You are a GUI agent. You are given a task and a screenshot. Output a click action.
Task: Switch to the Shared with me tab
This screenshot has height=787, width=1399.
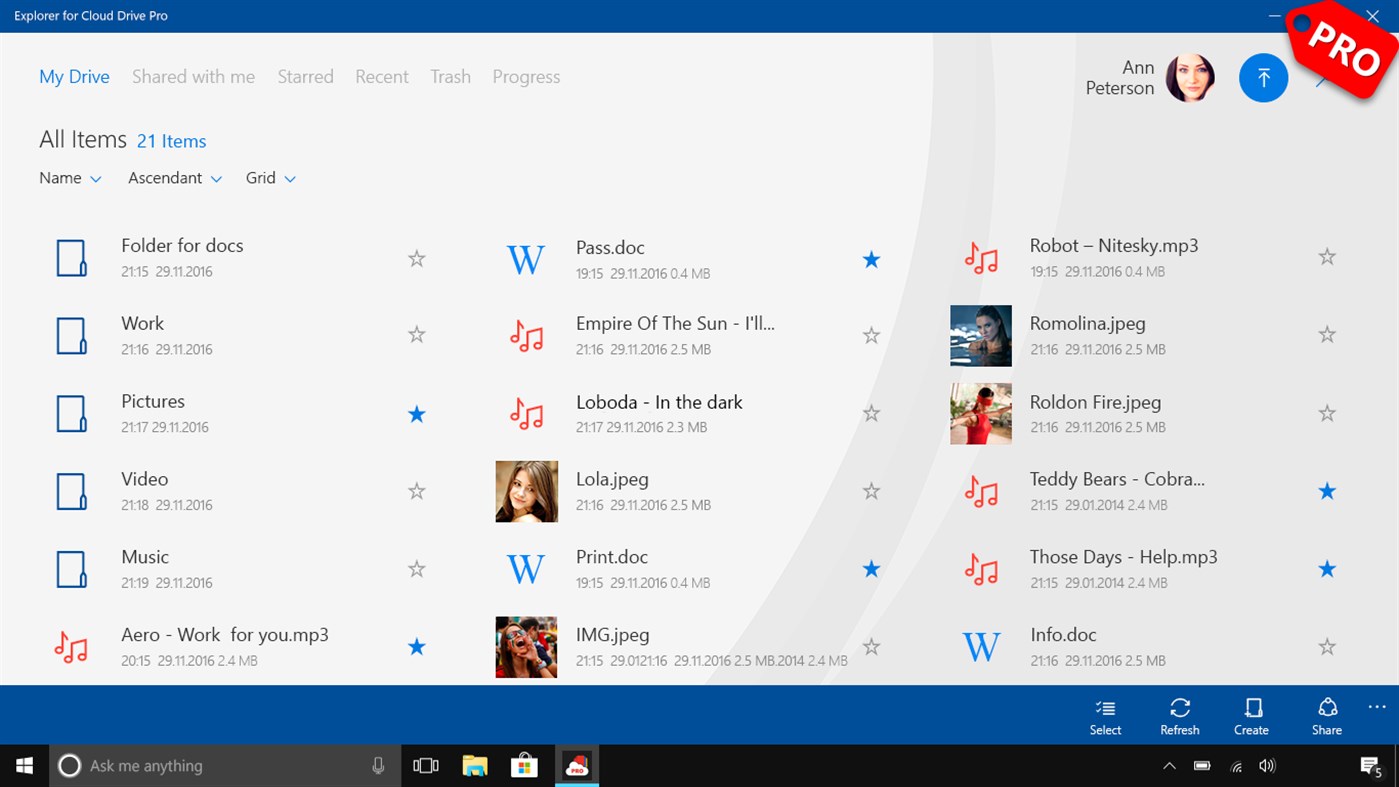pos(193,76)
